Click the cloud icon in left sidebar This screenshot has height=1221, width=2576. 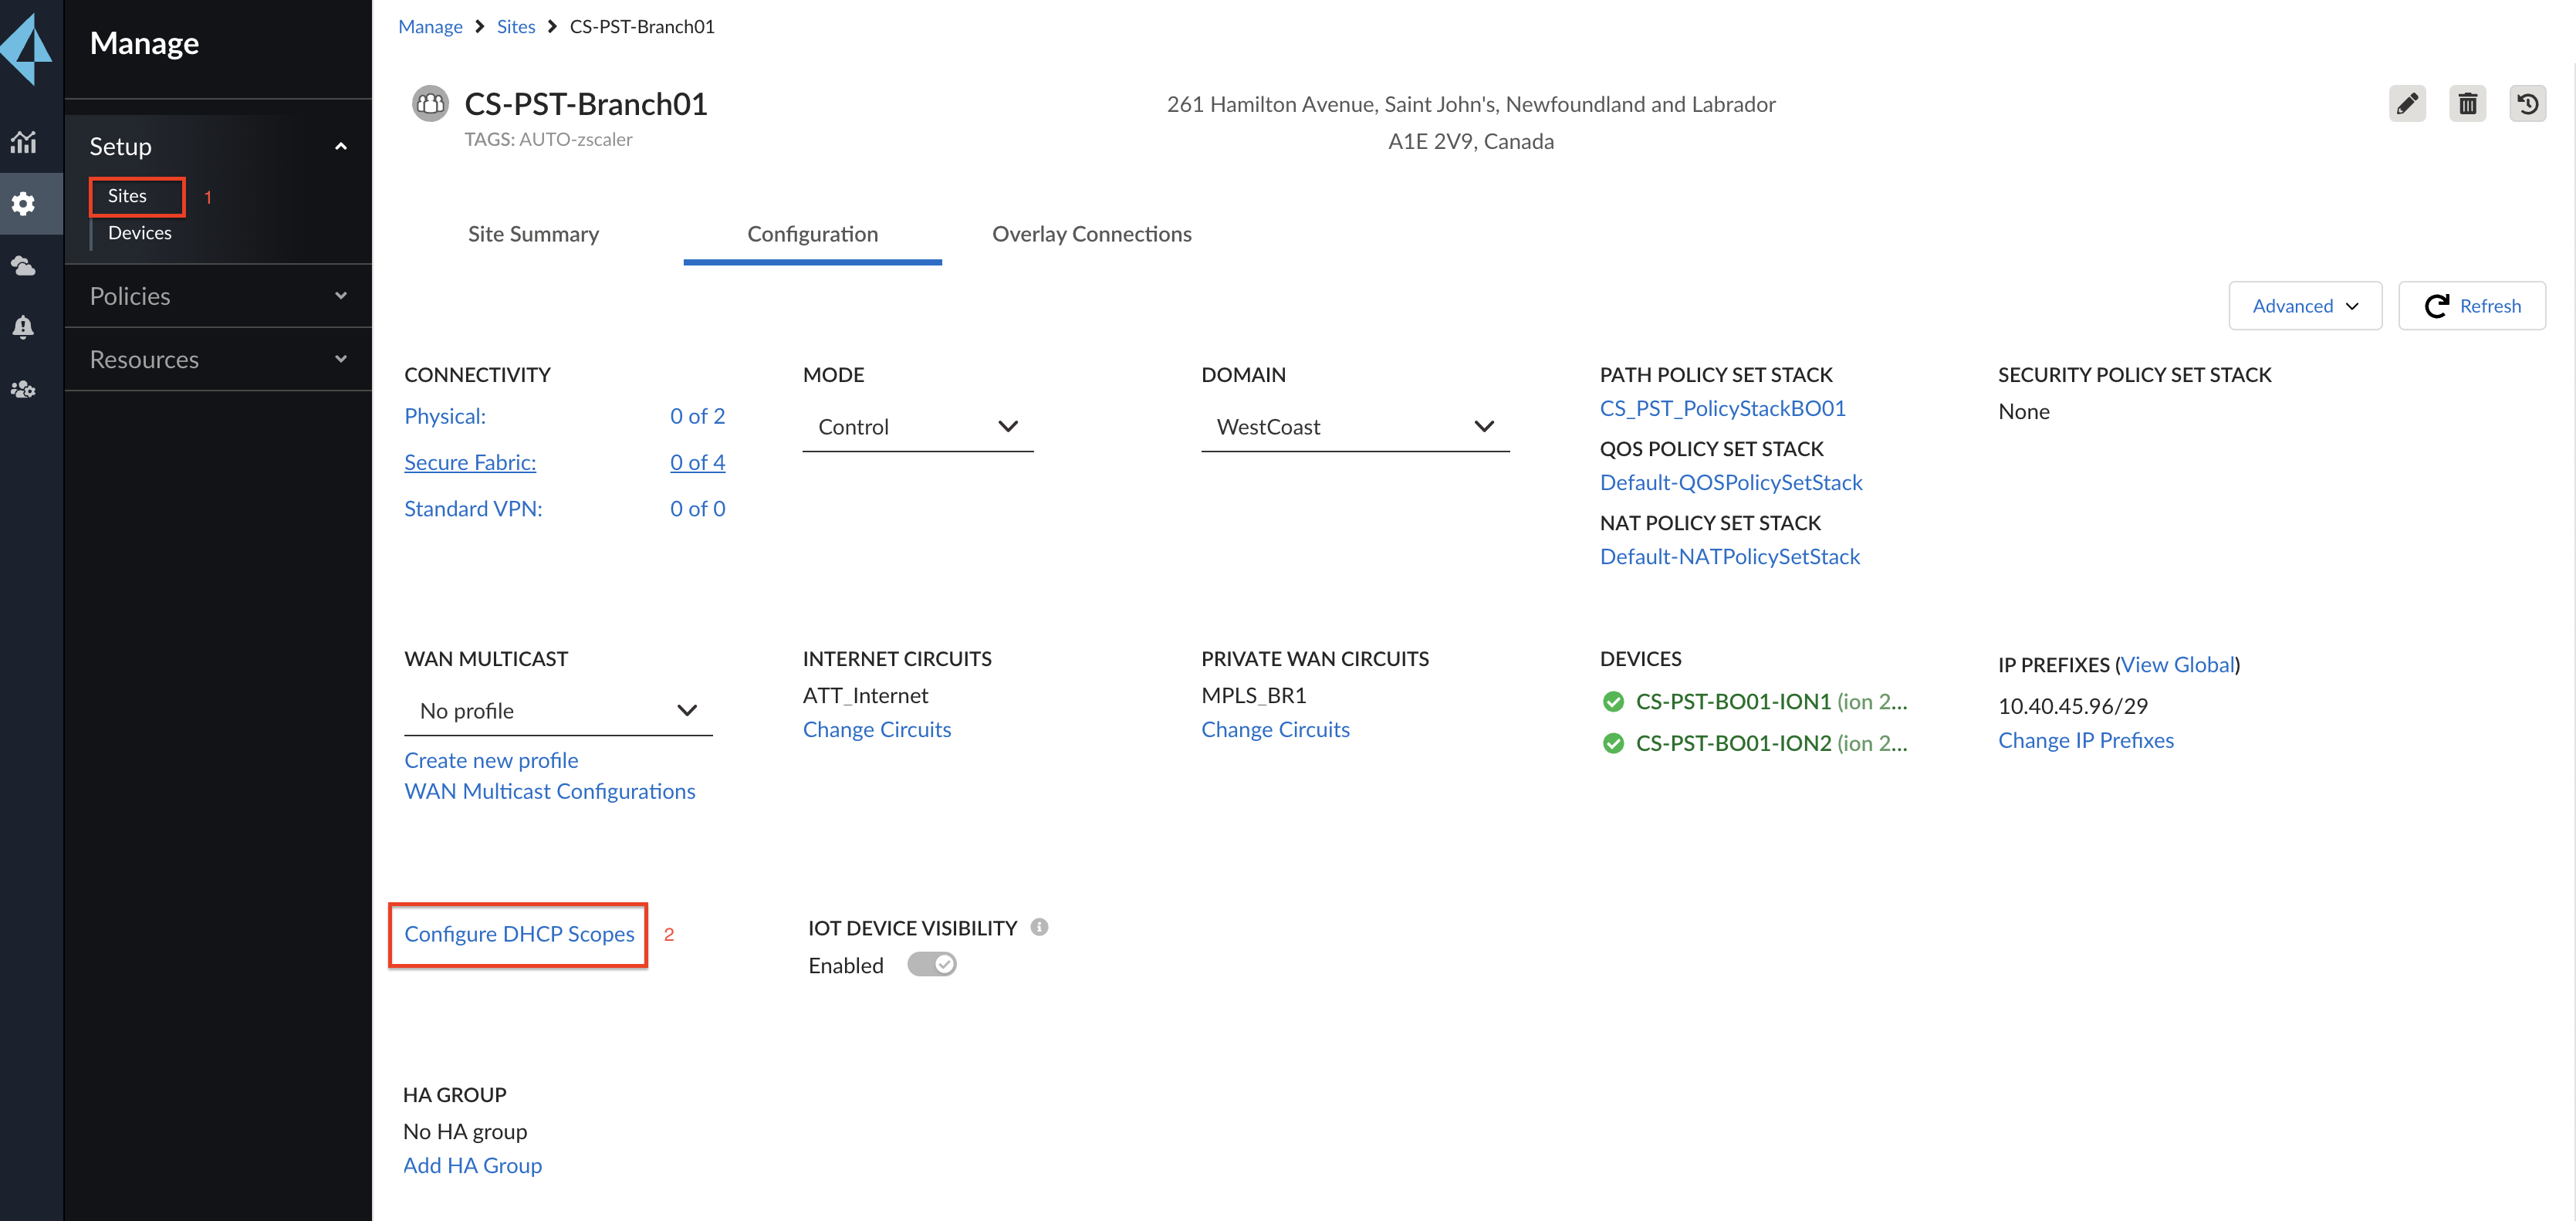pos(23,266)
